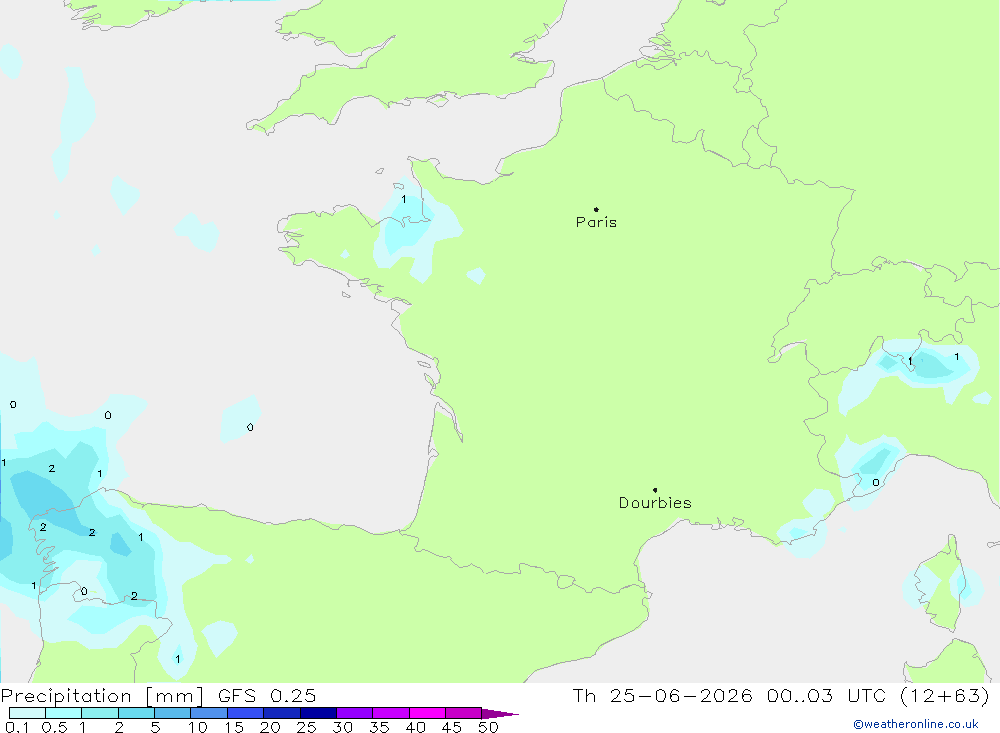Select the 10 mm blue legend swatch
The width and height of the screenshot is (1000, 733).
(x=209, y=713)
